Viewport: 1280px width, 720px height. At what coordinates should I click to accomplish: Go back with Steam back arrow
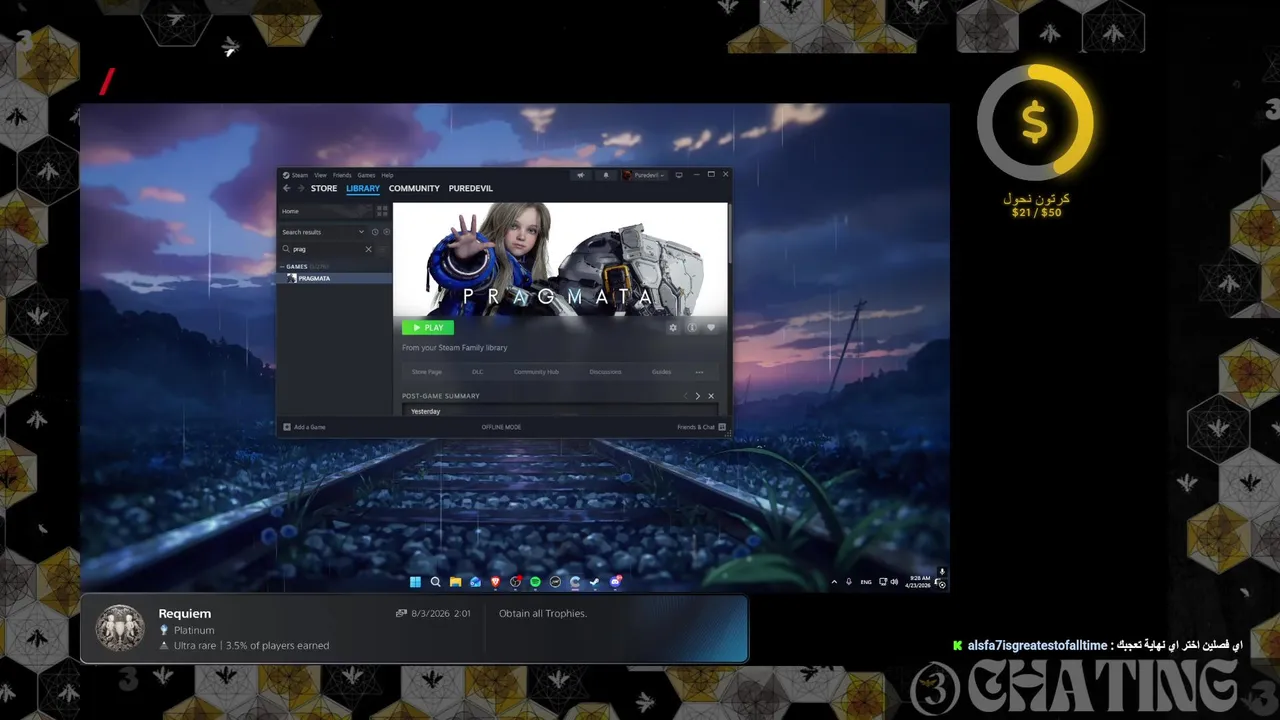click(x=286, y=188)
